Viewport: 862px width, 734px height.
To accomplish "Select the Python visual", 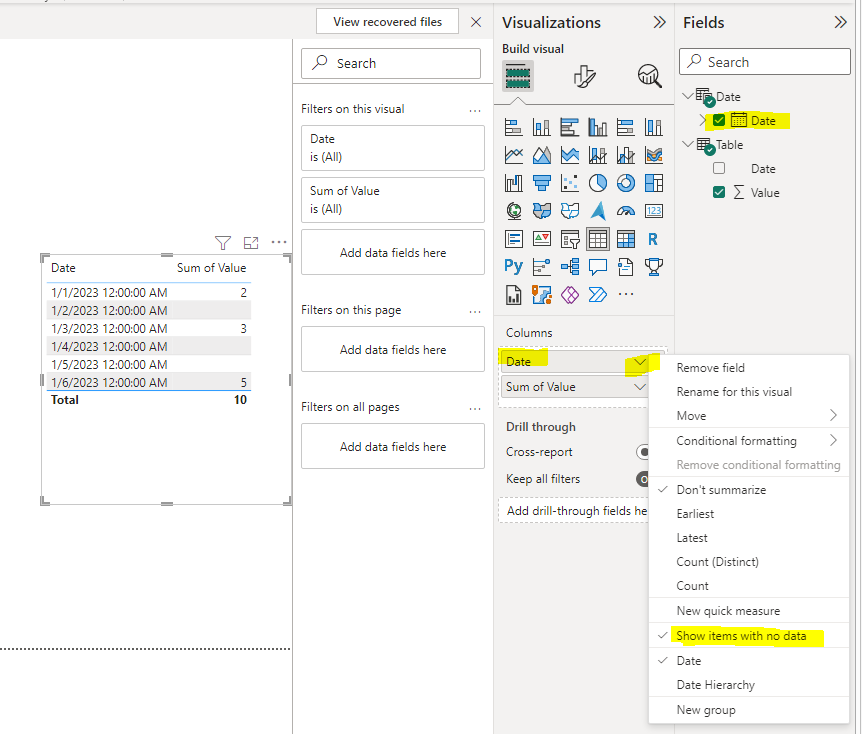I will [x=513, y=267].
